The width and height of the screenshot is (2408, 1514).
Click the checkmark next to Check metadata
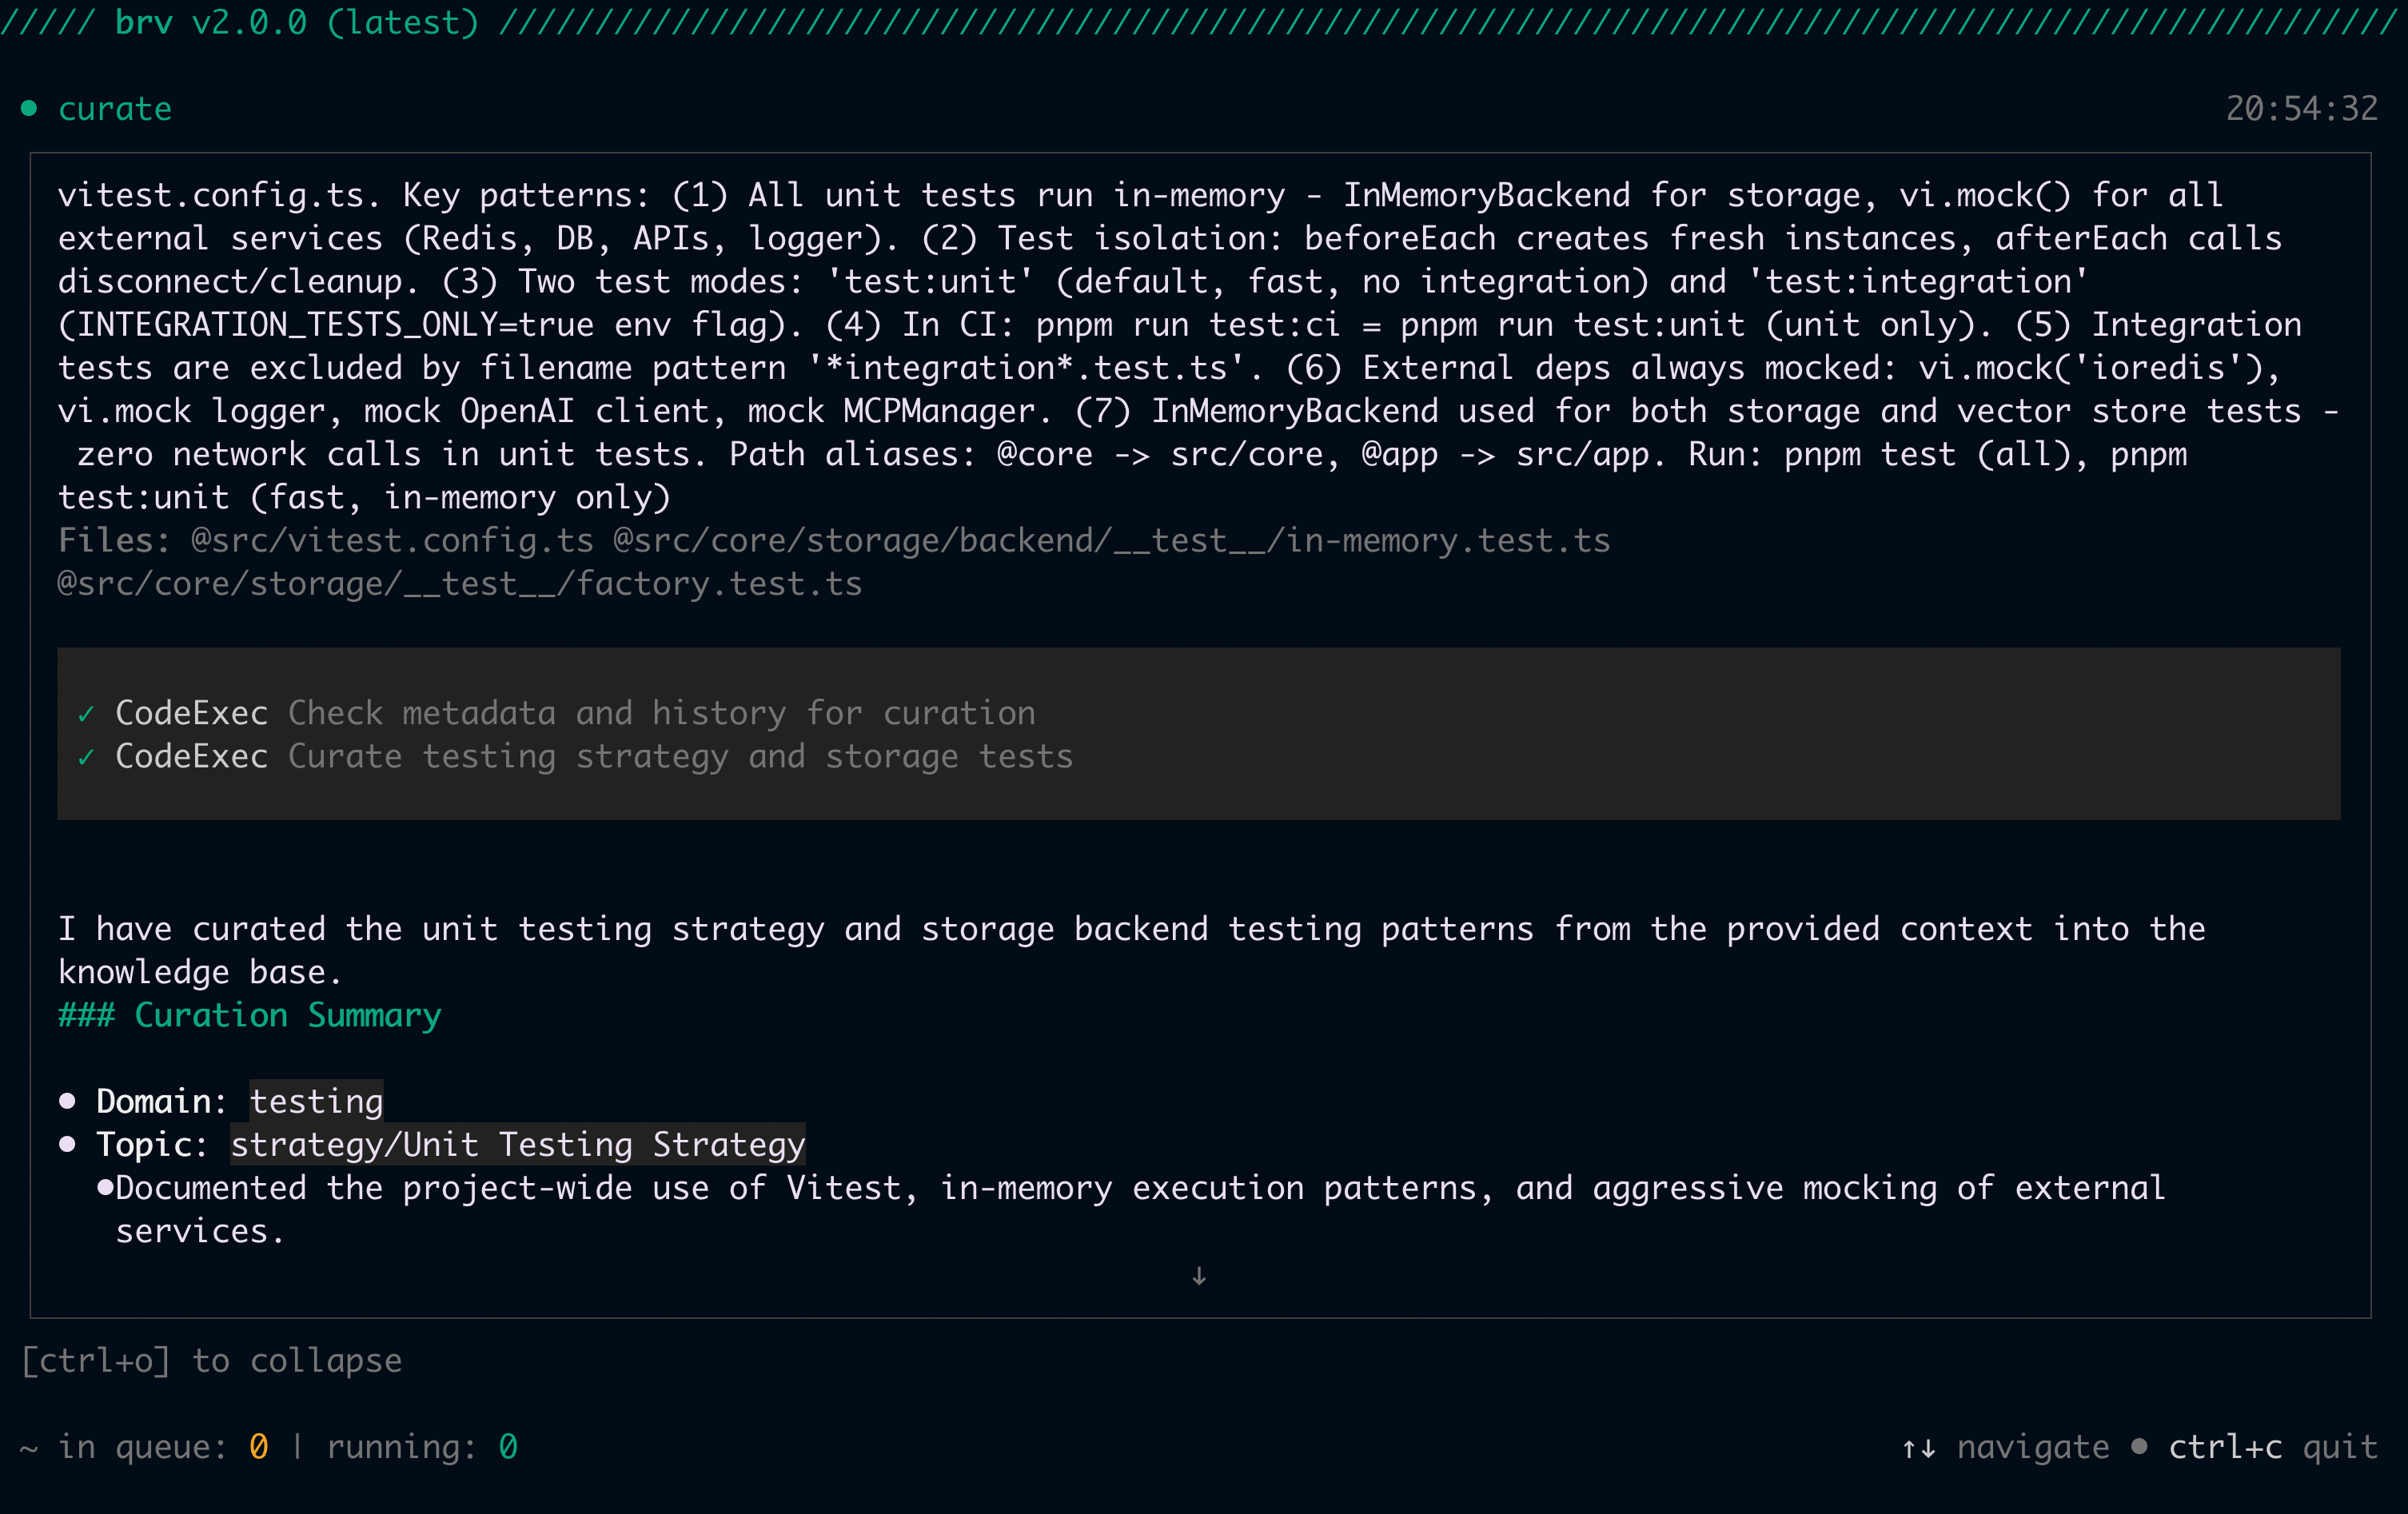[86, 714]
